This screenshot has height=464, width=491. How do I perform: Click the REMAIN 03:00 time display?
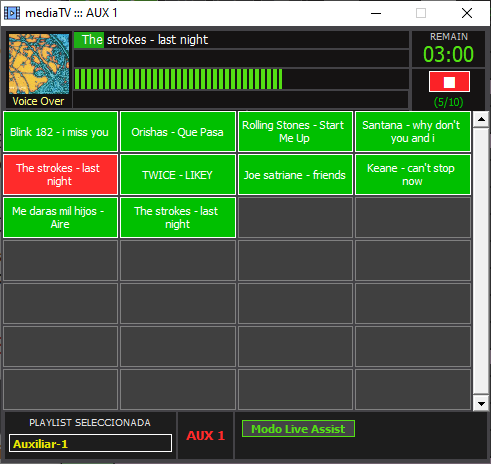448,49
